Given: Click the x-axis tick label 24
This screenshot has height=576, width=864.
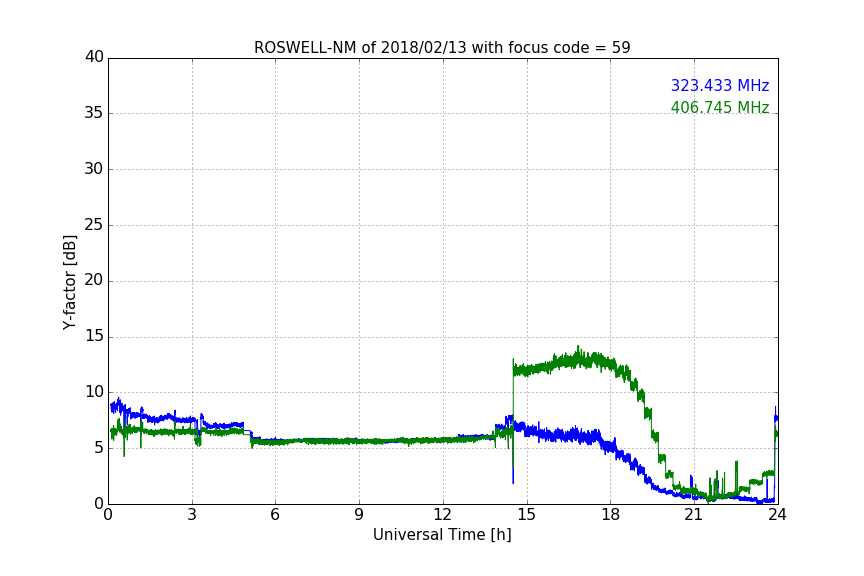Looking at the screenshot, I should pos(777,515).
